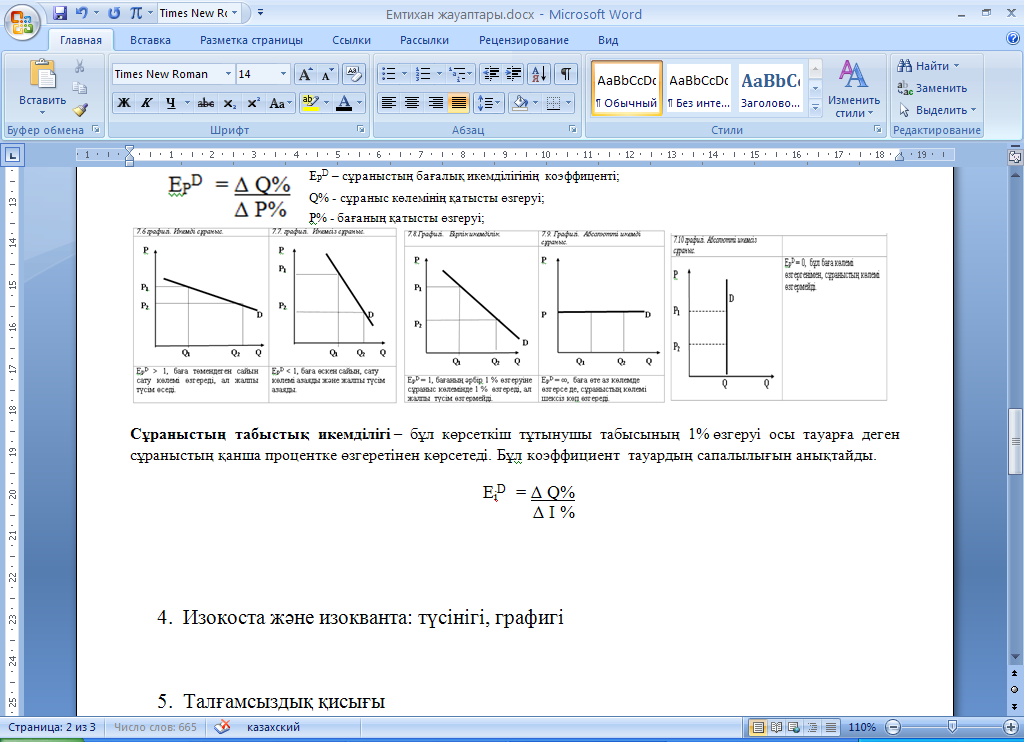Apply the Обычный style
Image resolution: width=1024 pixels, height=742 pixels.
pos(627,89)
